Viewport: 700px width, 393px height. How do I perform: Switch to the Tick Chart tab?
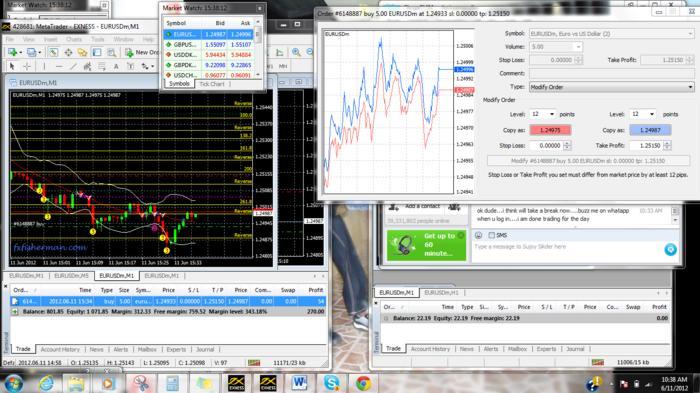pos(212,84)
